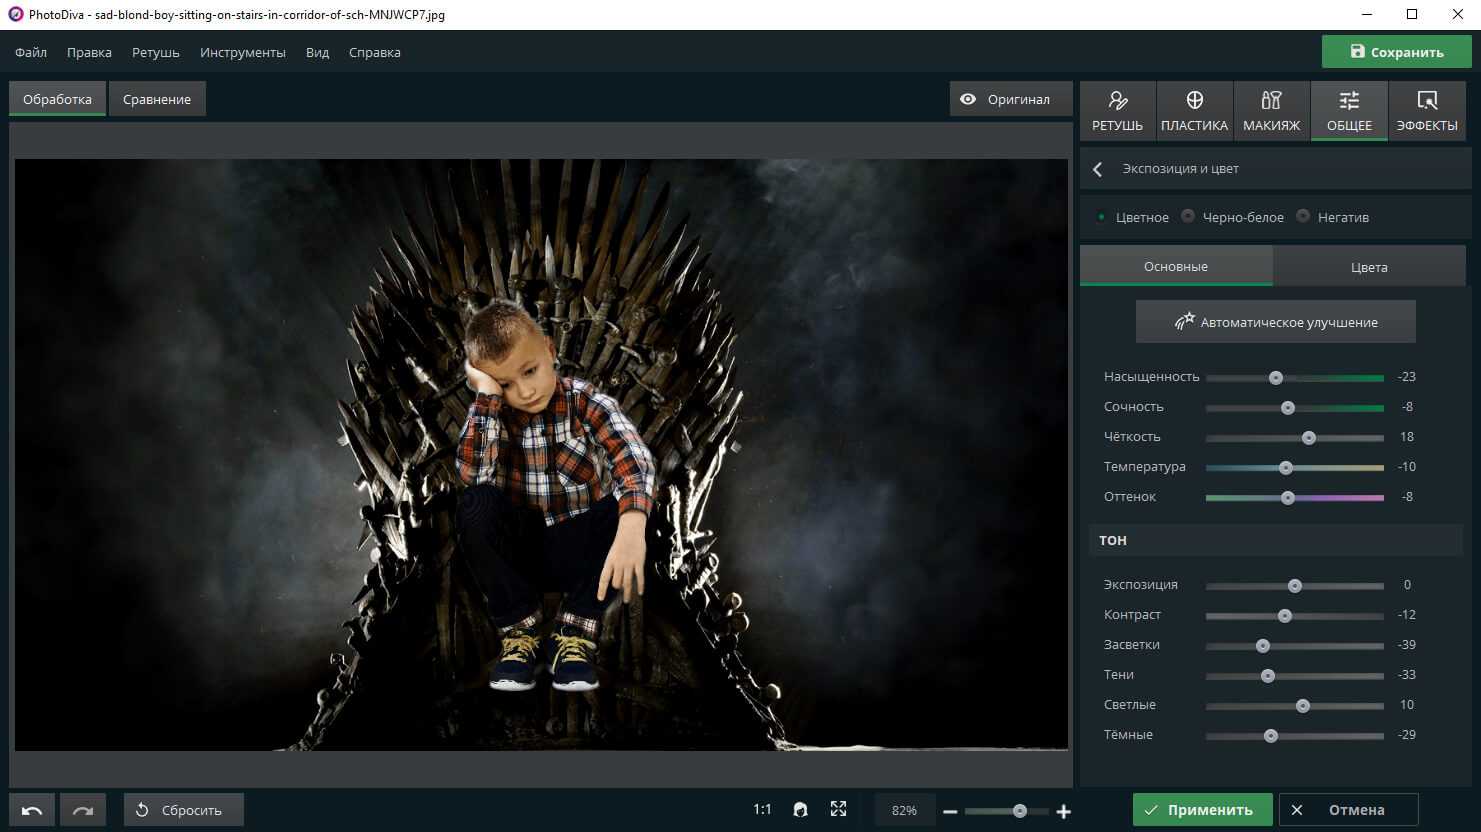Toggle the Оригинал preview eye button
Screen dimensions: 1481x832
(1006, 99)
